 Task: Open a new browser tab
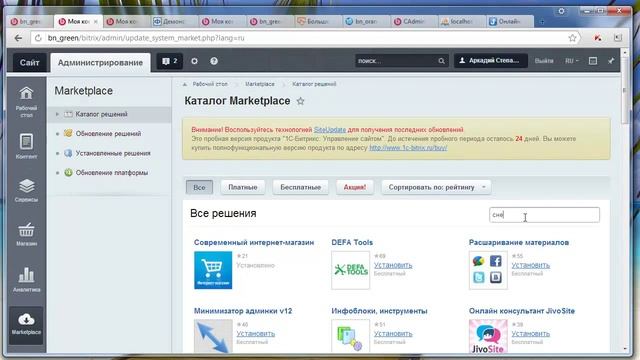pos(542,22)
